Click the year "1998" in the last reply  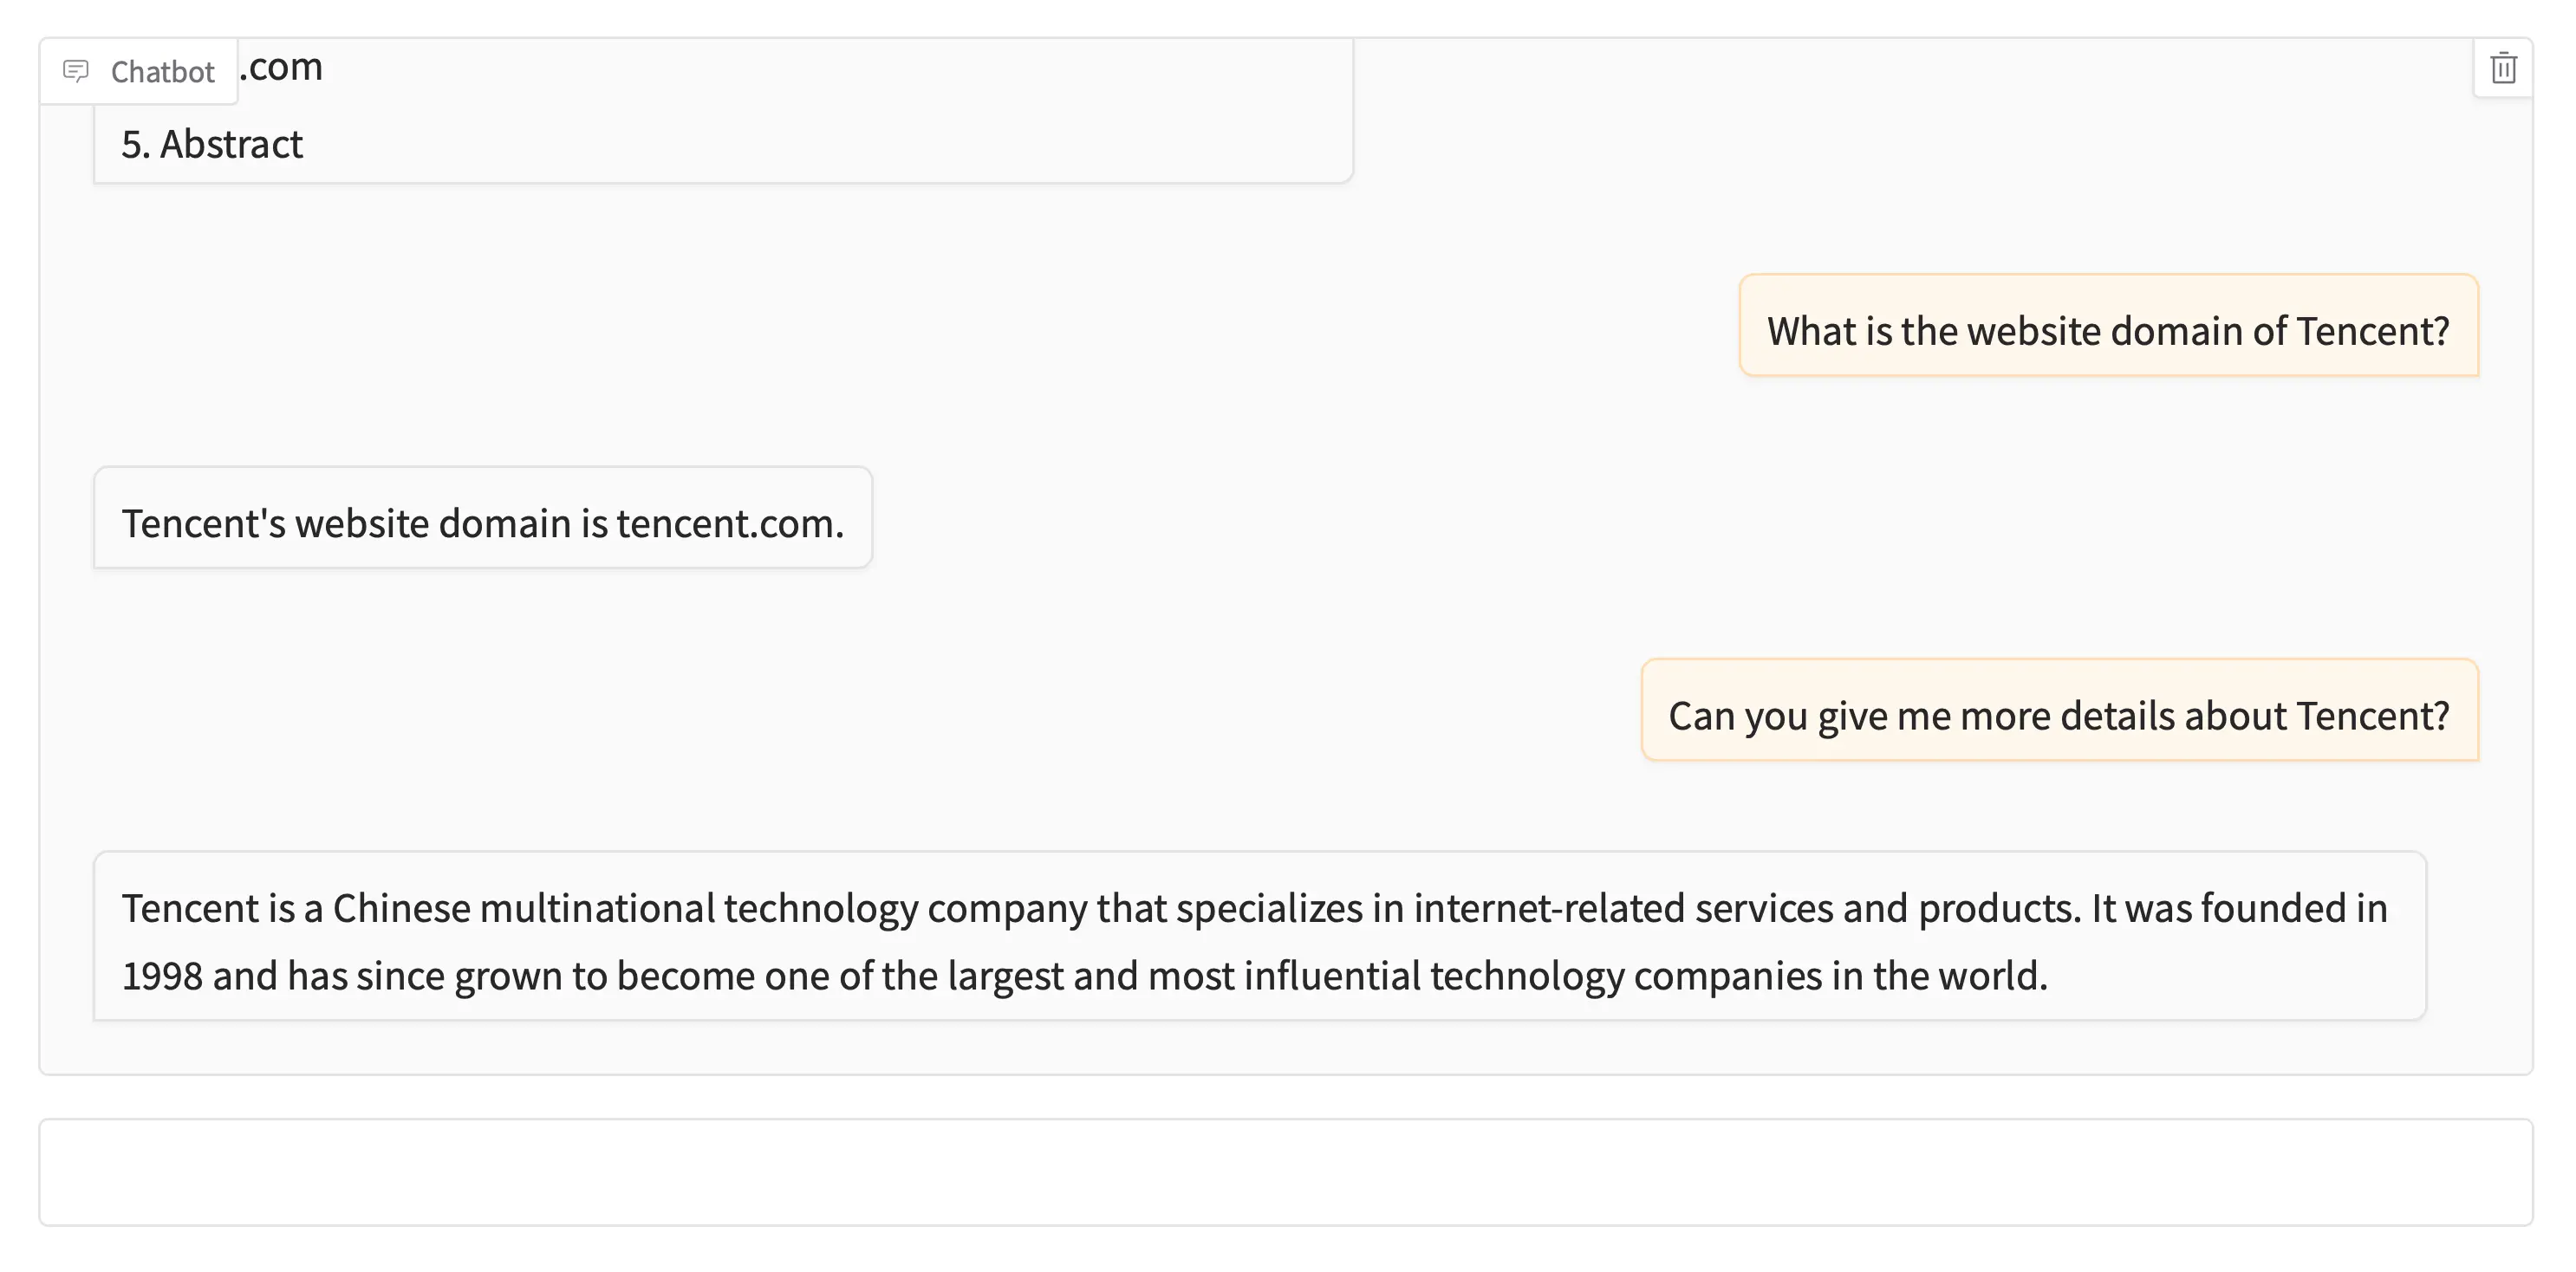point(162,976)
